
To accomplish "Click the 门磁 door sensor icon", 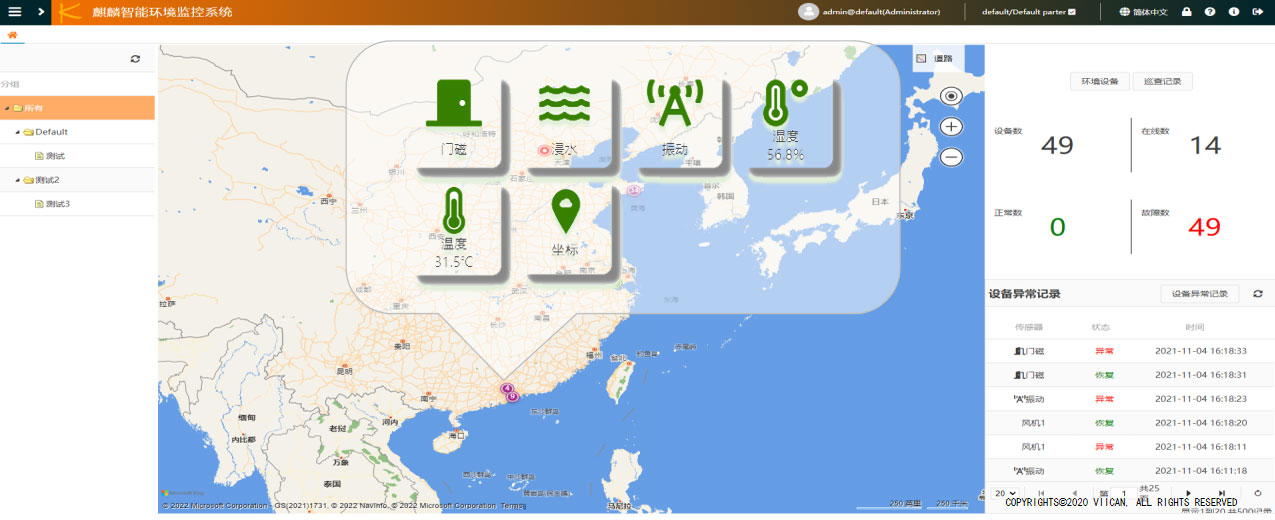I will [x=454, y=103].
